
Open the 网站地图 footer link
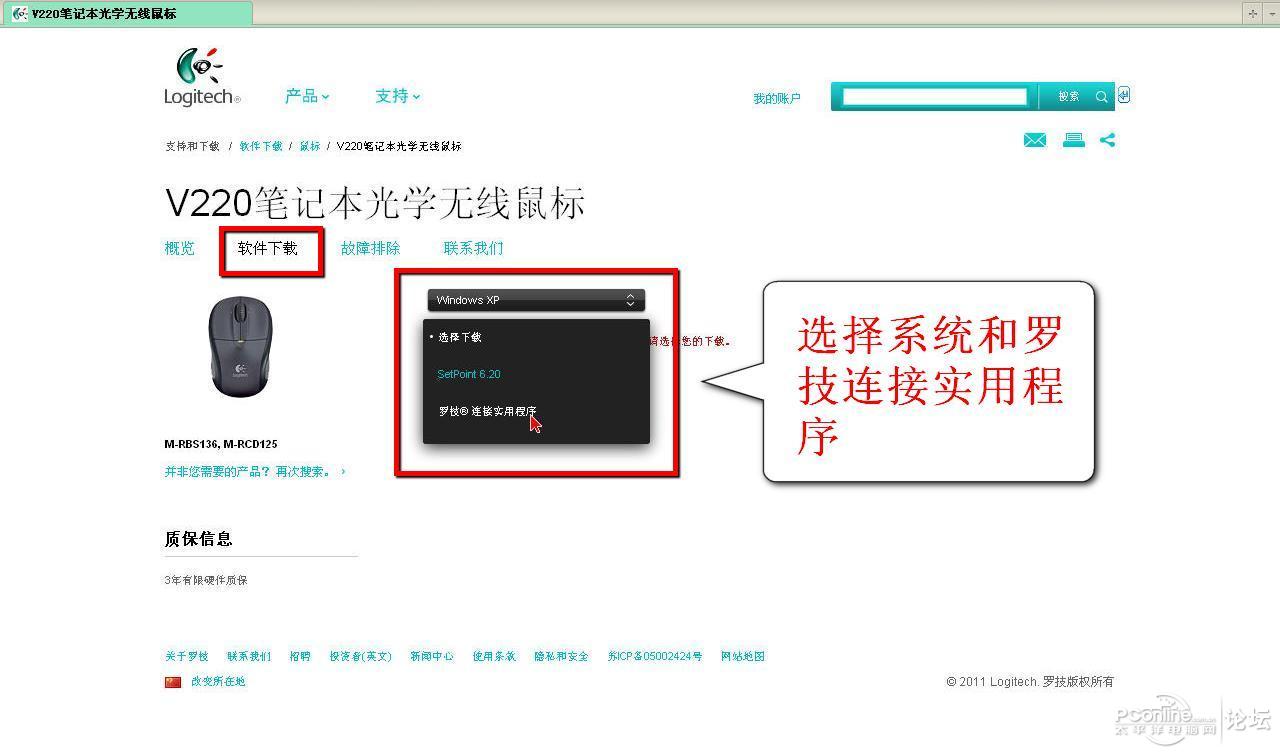pyautogui.click(x=743, y=657)
